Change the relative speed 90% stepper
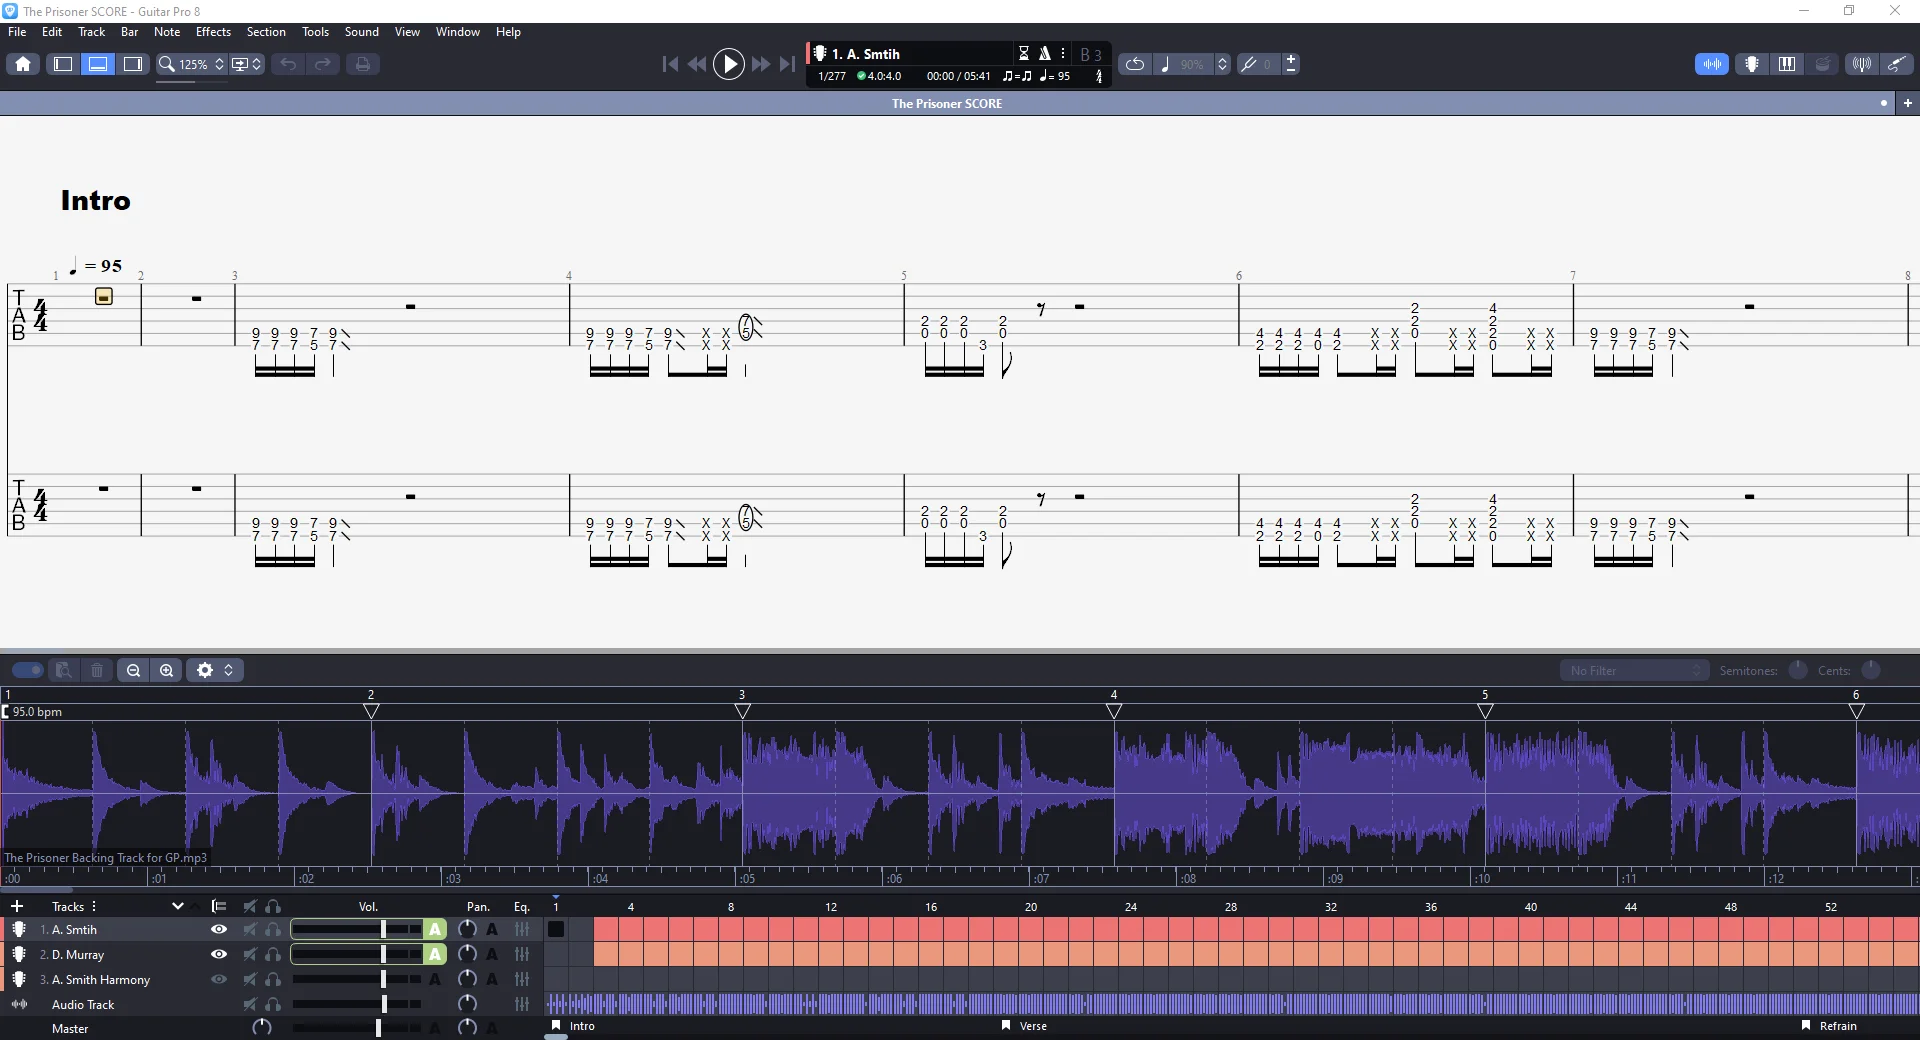The image size is (1920, 1040). [x=1222, y=64]
